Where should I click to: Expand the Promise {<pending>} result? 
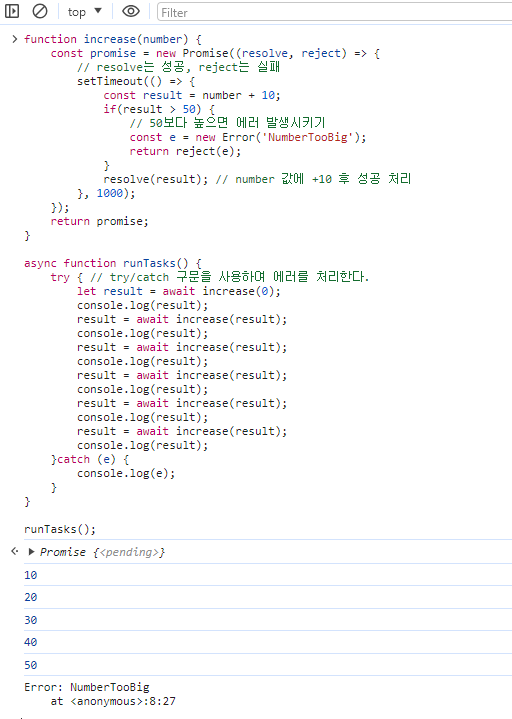point(32,552)
